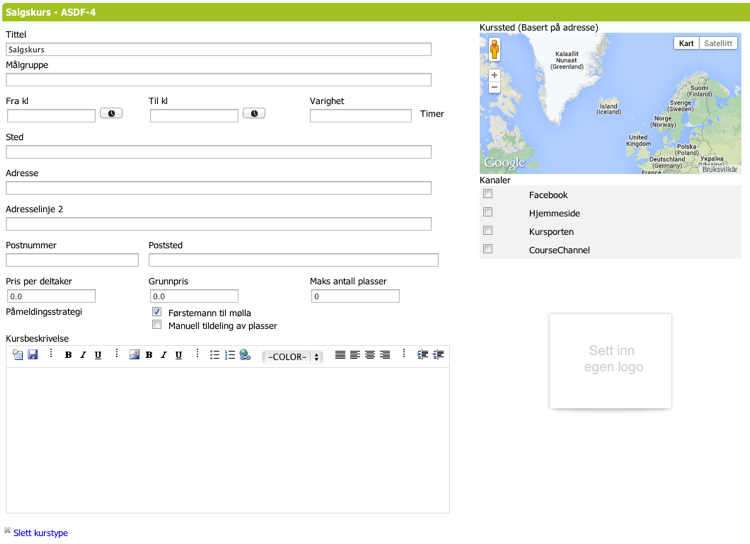Viewport: 750px width, 544px height.
Task: Enable the Hjemmeside channel checkbox
Action: pyautogui.click(x=488, y=212)
